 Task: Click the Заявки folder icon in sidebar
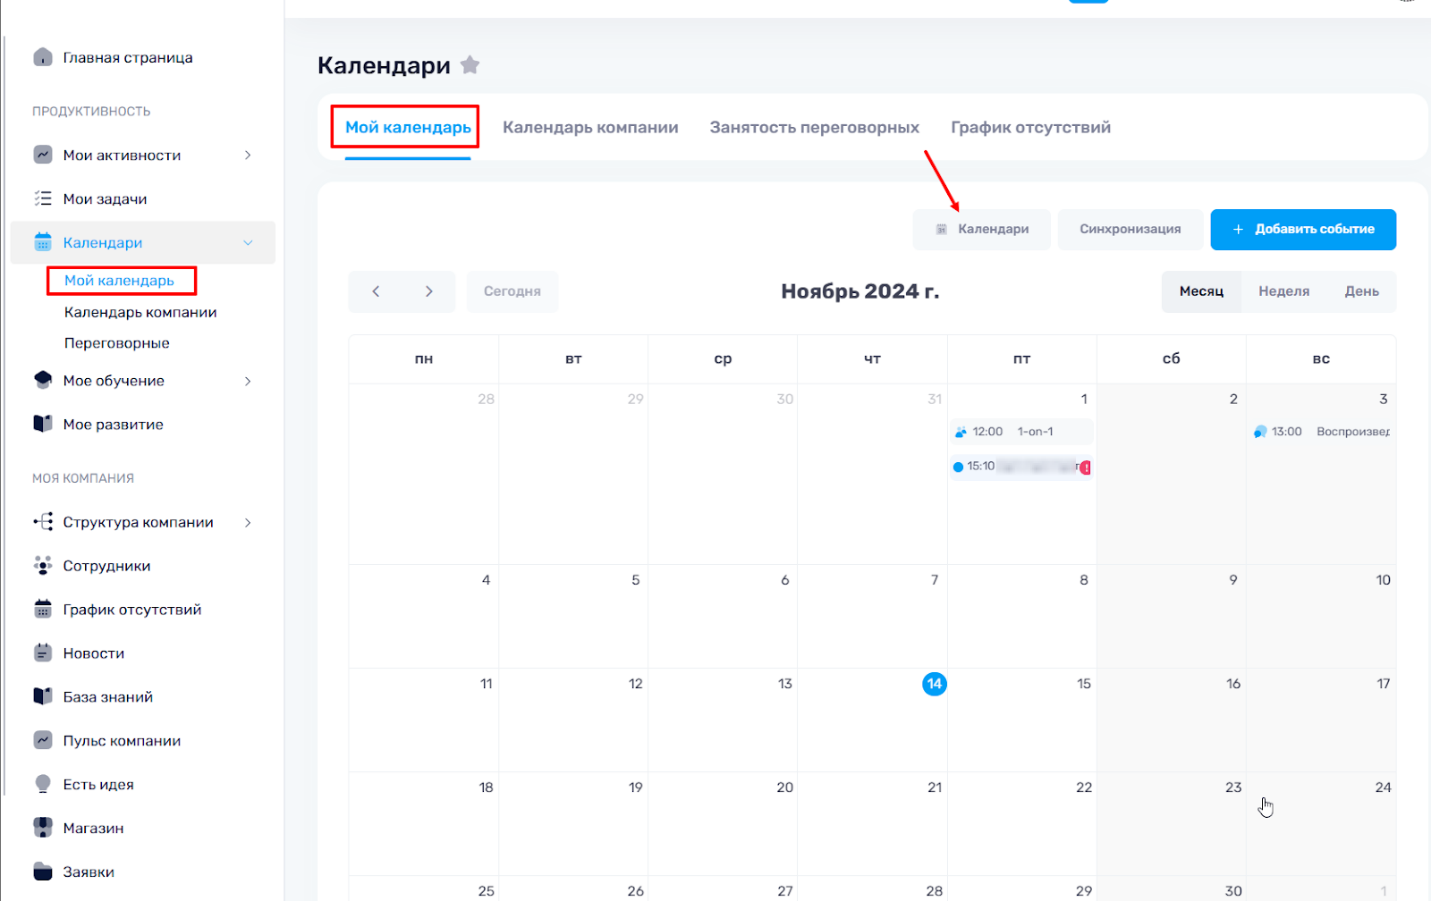pyautogui.click(x=42, y=872)
